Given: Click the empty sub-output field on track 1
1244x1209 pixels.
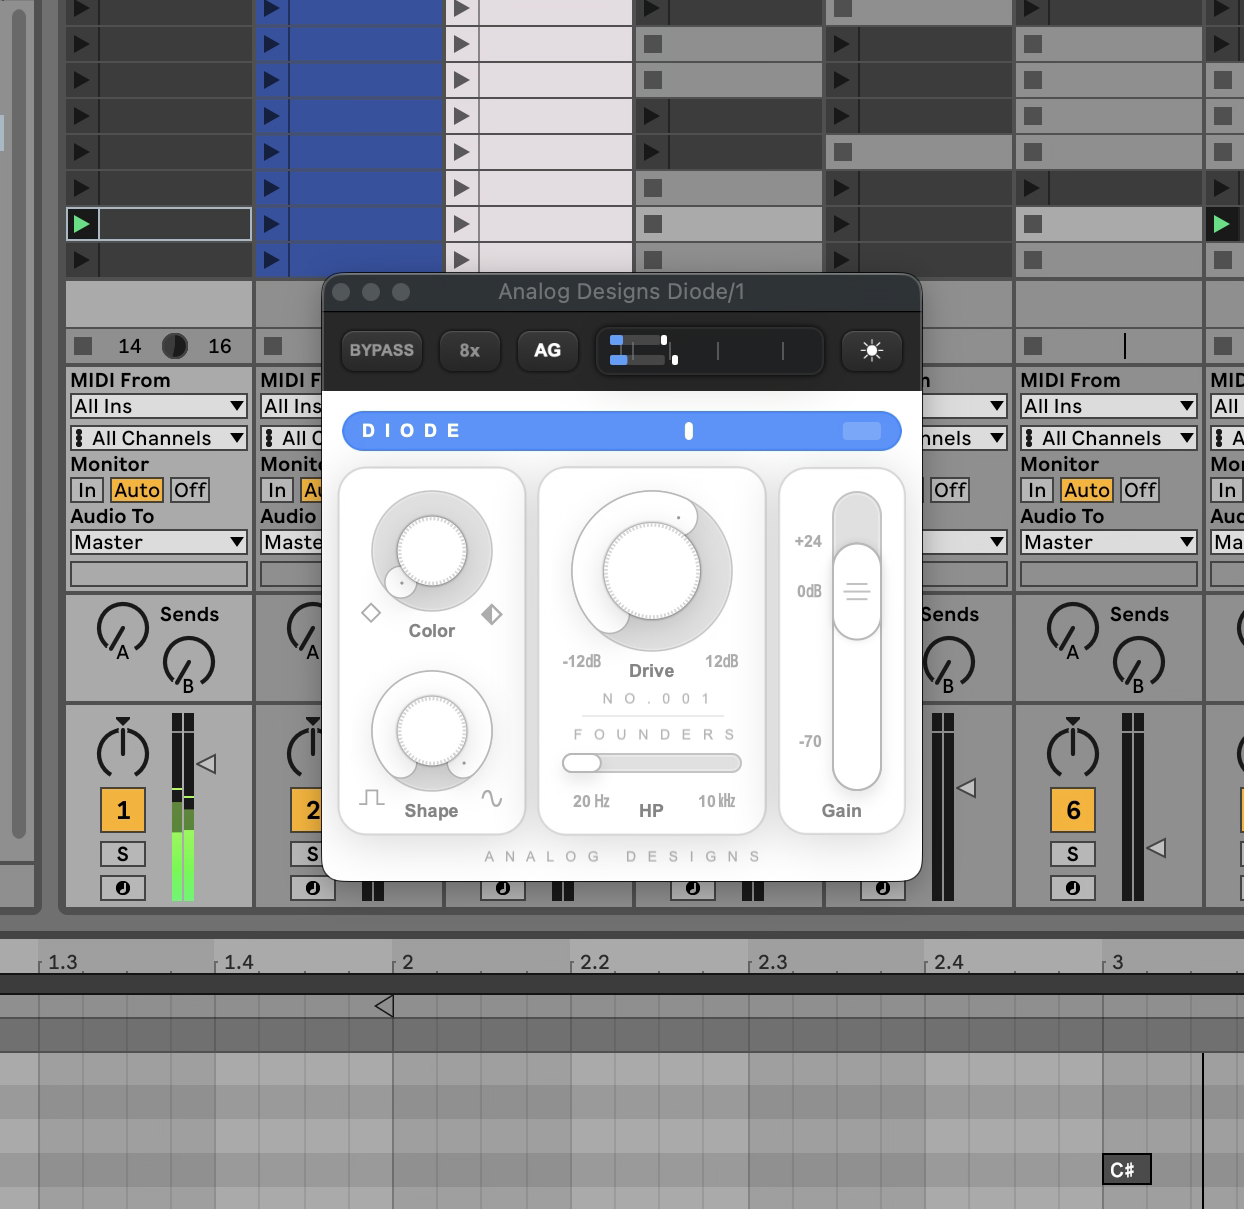Looking at the screenshot, I should point(159,574).
